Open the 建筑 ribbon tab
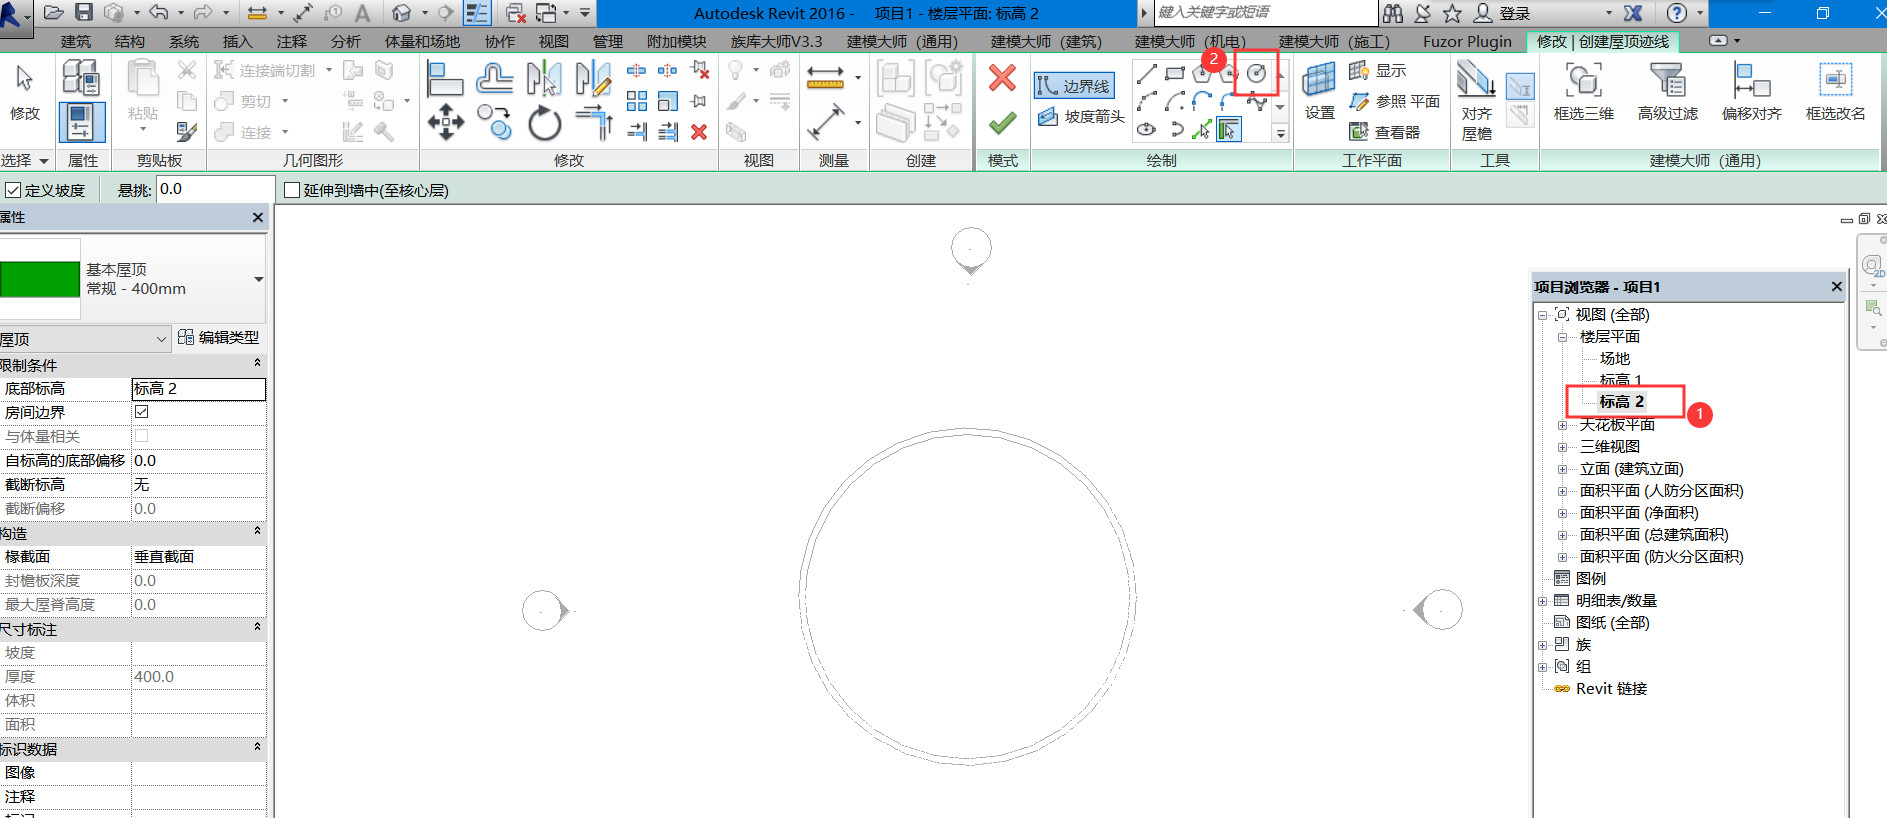This screenshot has height=818, width=1887. pyautogui.click(x=76, y=41)
